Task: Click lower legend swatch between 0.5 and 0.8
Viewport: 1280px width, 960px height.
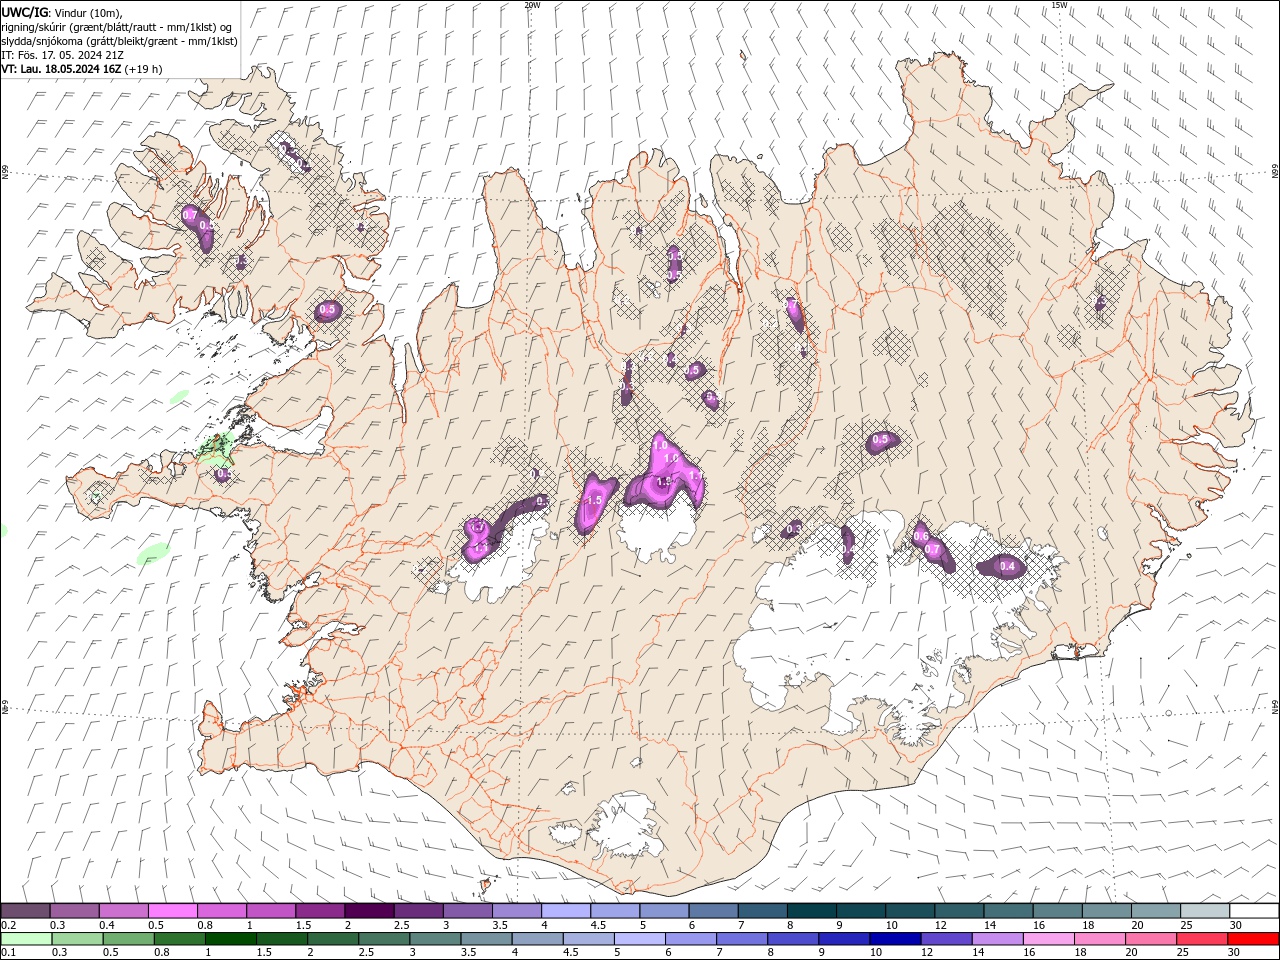Action: pos(128,939)
